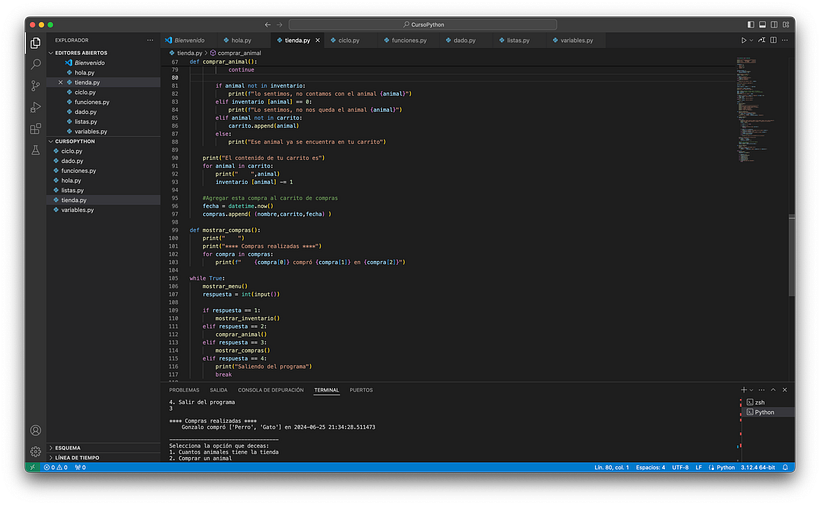
Task: Open the notifications bell in status bar
Action: point(785,467)
